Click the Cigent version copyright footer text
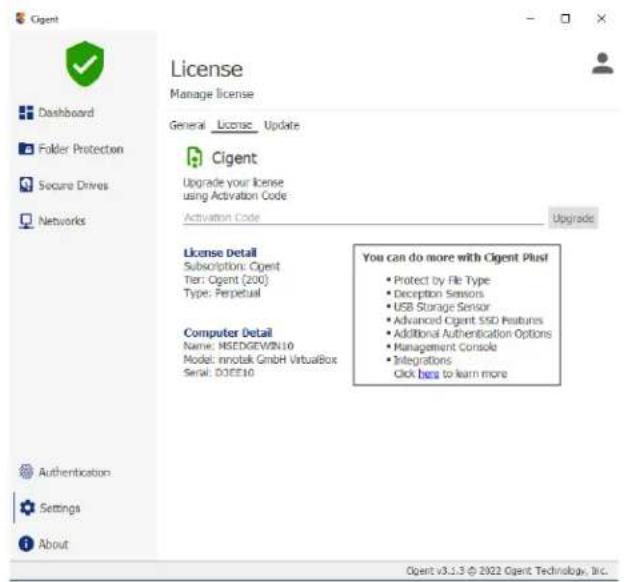The height and width of the screenshot is (582, 624). [x=507, y=571]
